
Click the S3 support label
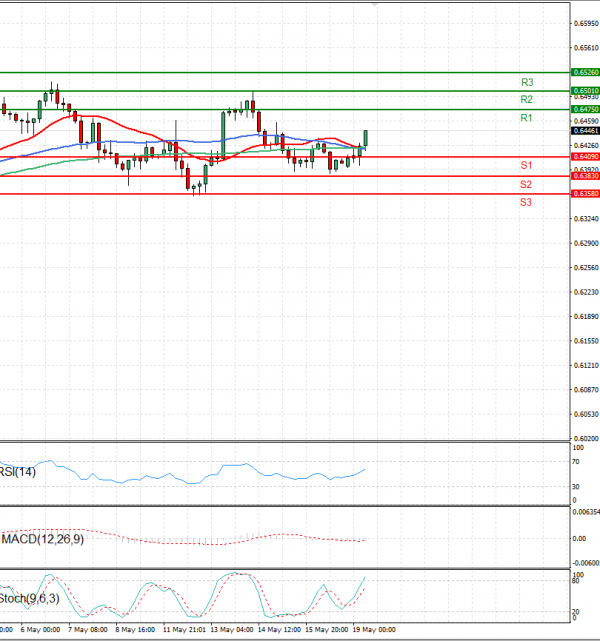pyautogui.click(x=526, y=202)
